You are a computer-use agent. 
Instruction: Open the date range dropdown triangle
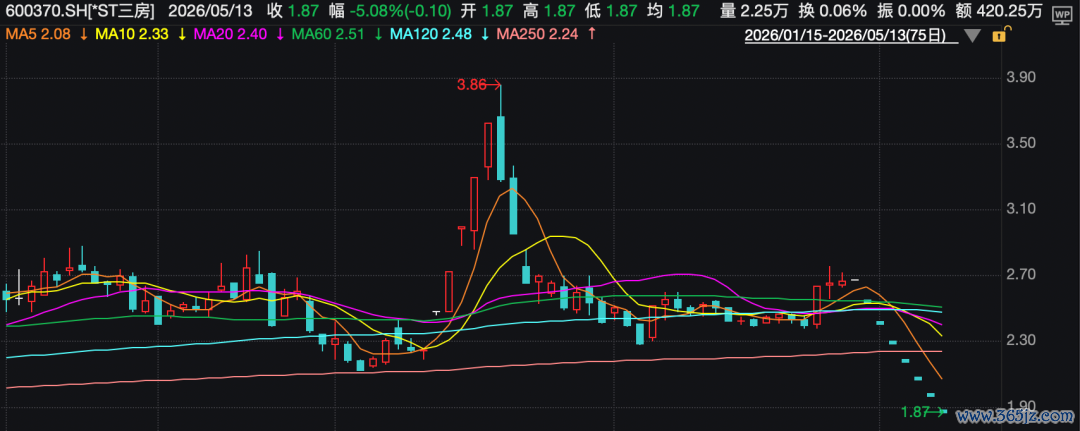(x=972, y=35)
